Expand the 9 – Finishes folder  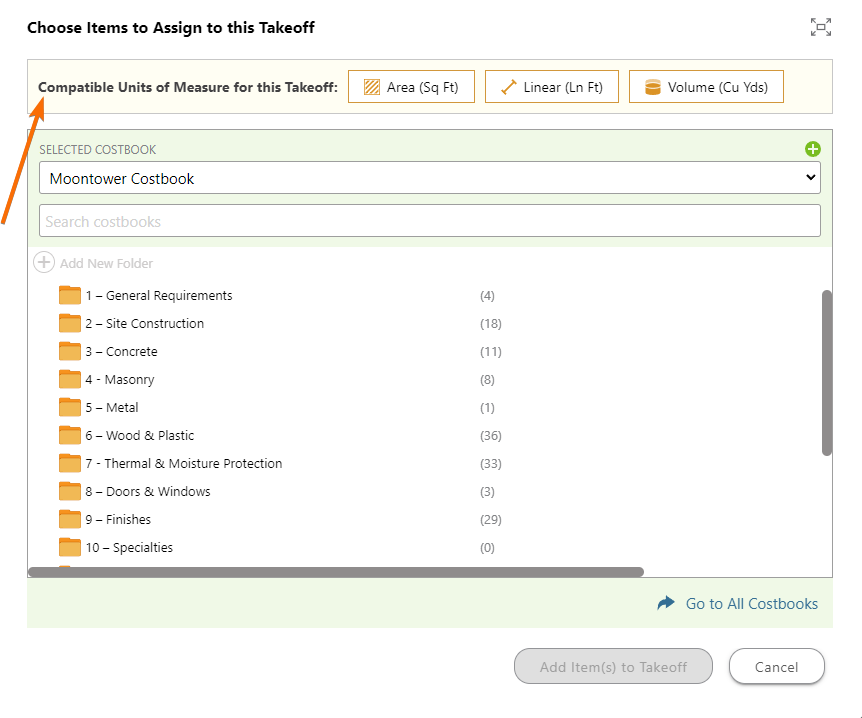point(118,519)
